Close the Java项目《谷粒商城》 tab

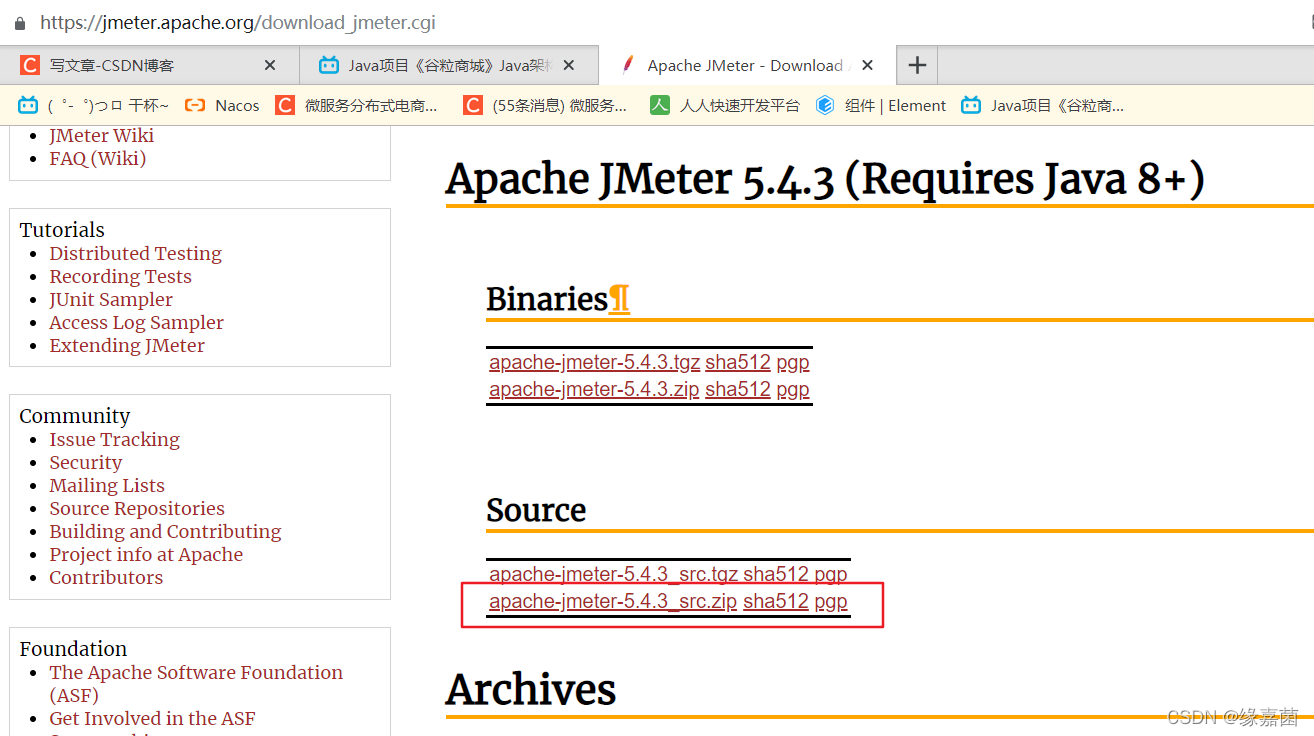tap(569, 65)
